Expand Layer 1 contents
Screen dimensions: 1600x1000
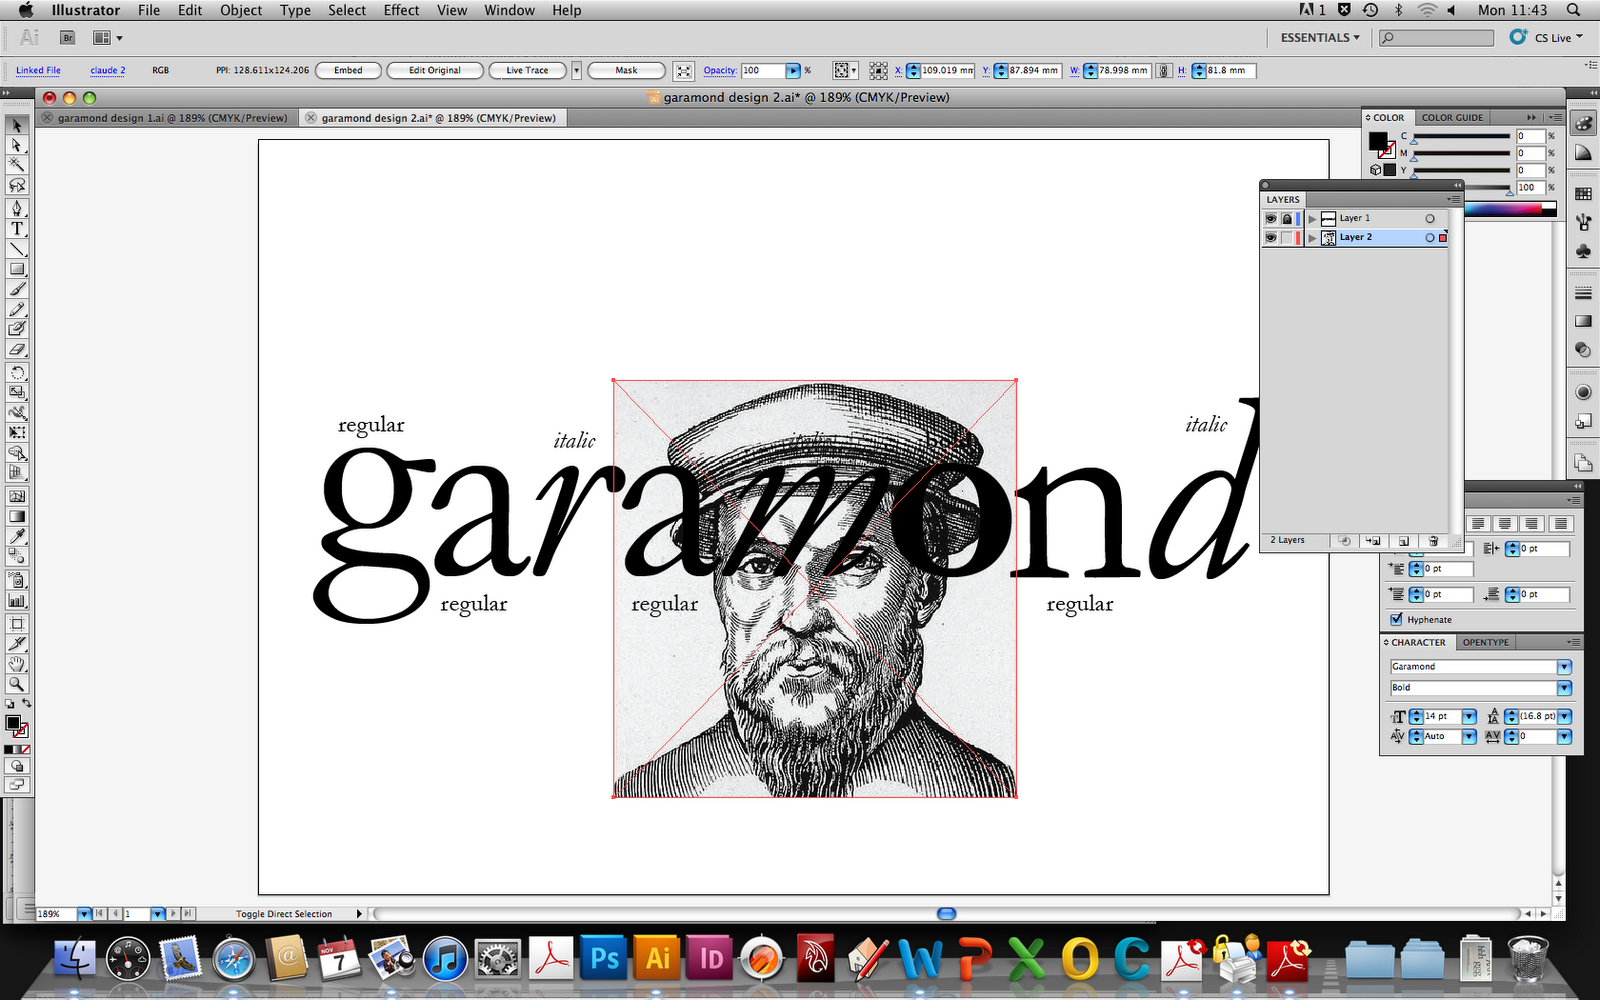pos(1312,218)
